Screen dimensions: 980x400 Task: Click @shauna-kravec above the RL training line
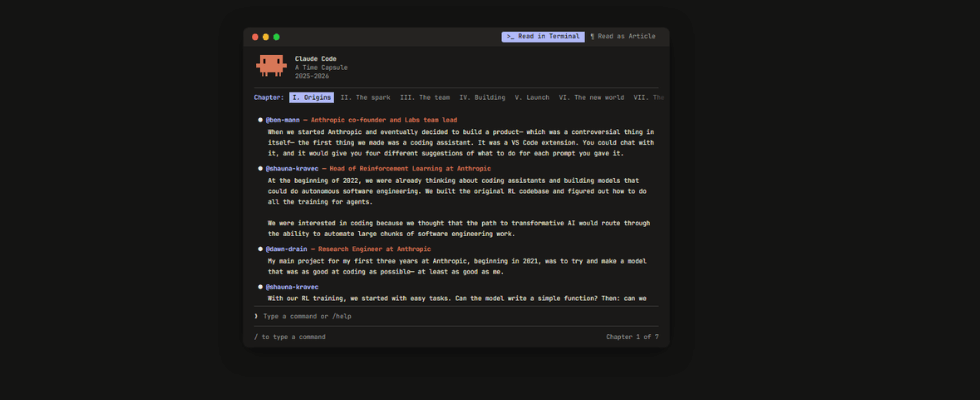292,287
